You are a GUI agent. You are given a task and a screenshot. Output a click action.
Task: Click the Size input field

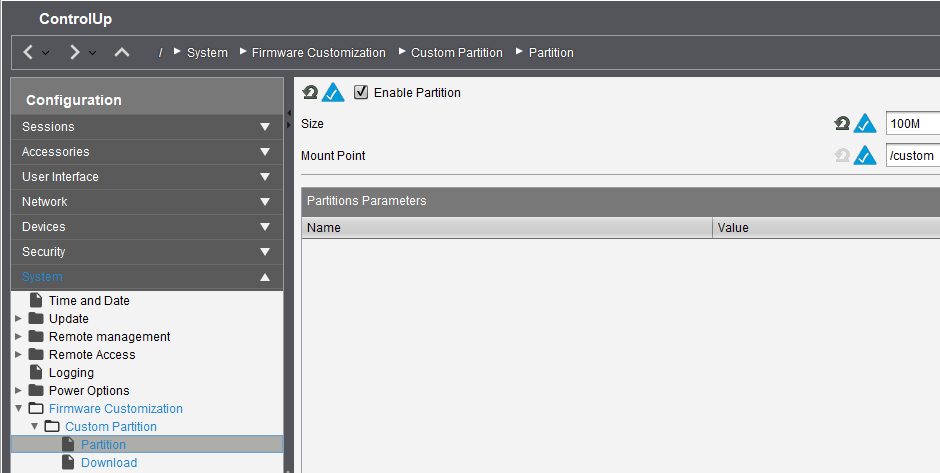tap(912, 124)
